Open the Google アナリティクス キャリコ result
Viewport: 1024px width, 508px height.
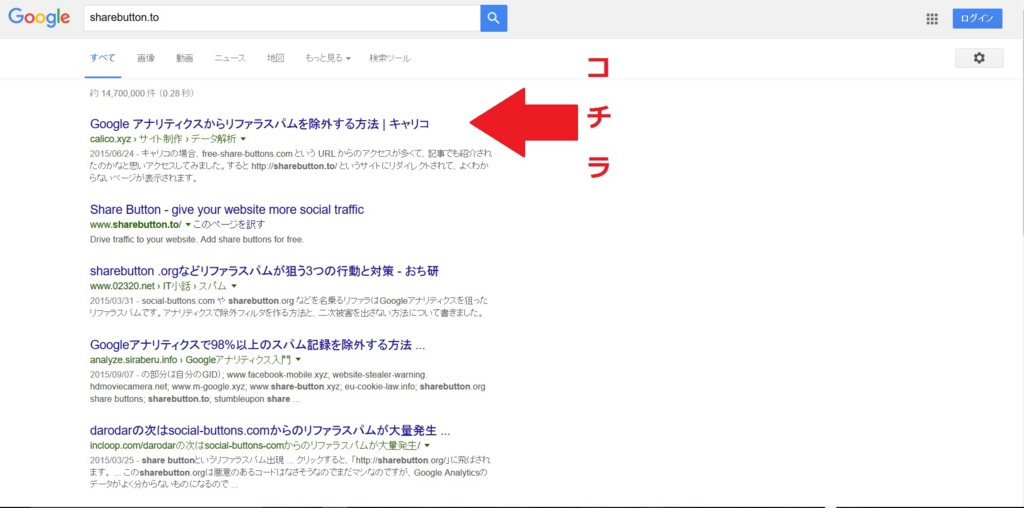pyautogui.click(x=259, y=124)
